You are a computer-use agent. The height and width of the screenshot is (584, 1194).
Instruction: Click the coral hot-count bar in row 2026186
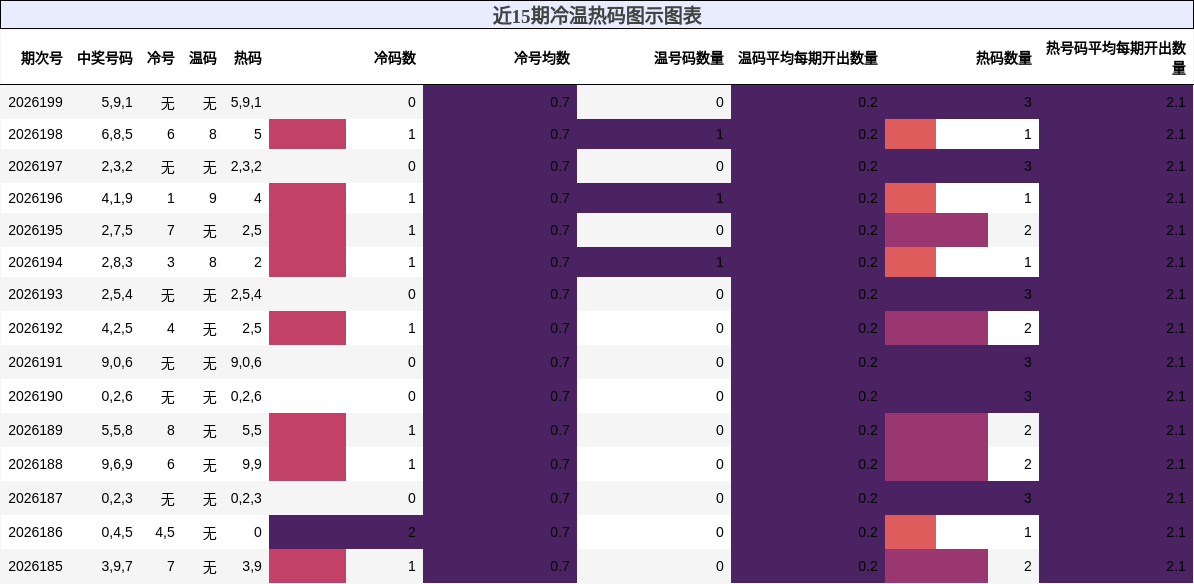click(x=910, y=532)
